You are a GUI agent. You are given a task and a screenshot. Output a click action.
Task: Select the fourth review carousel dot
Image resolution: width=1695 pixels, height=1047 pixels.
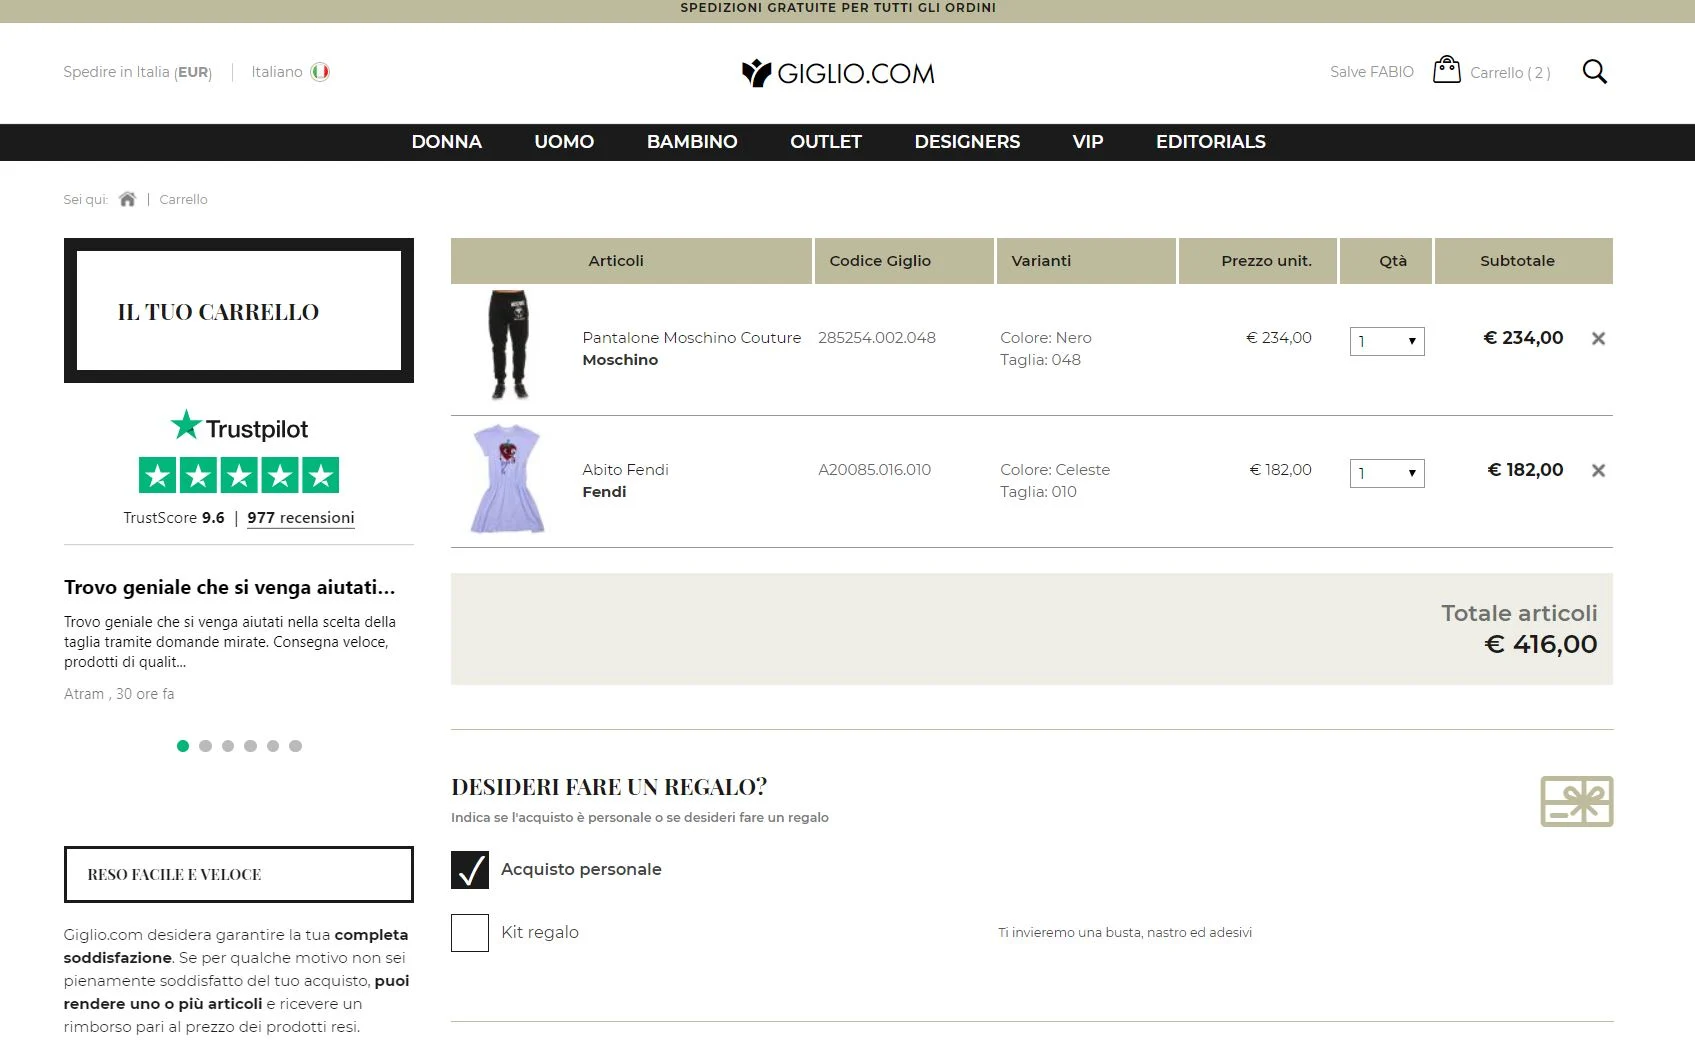tap(250, 746)
